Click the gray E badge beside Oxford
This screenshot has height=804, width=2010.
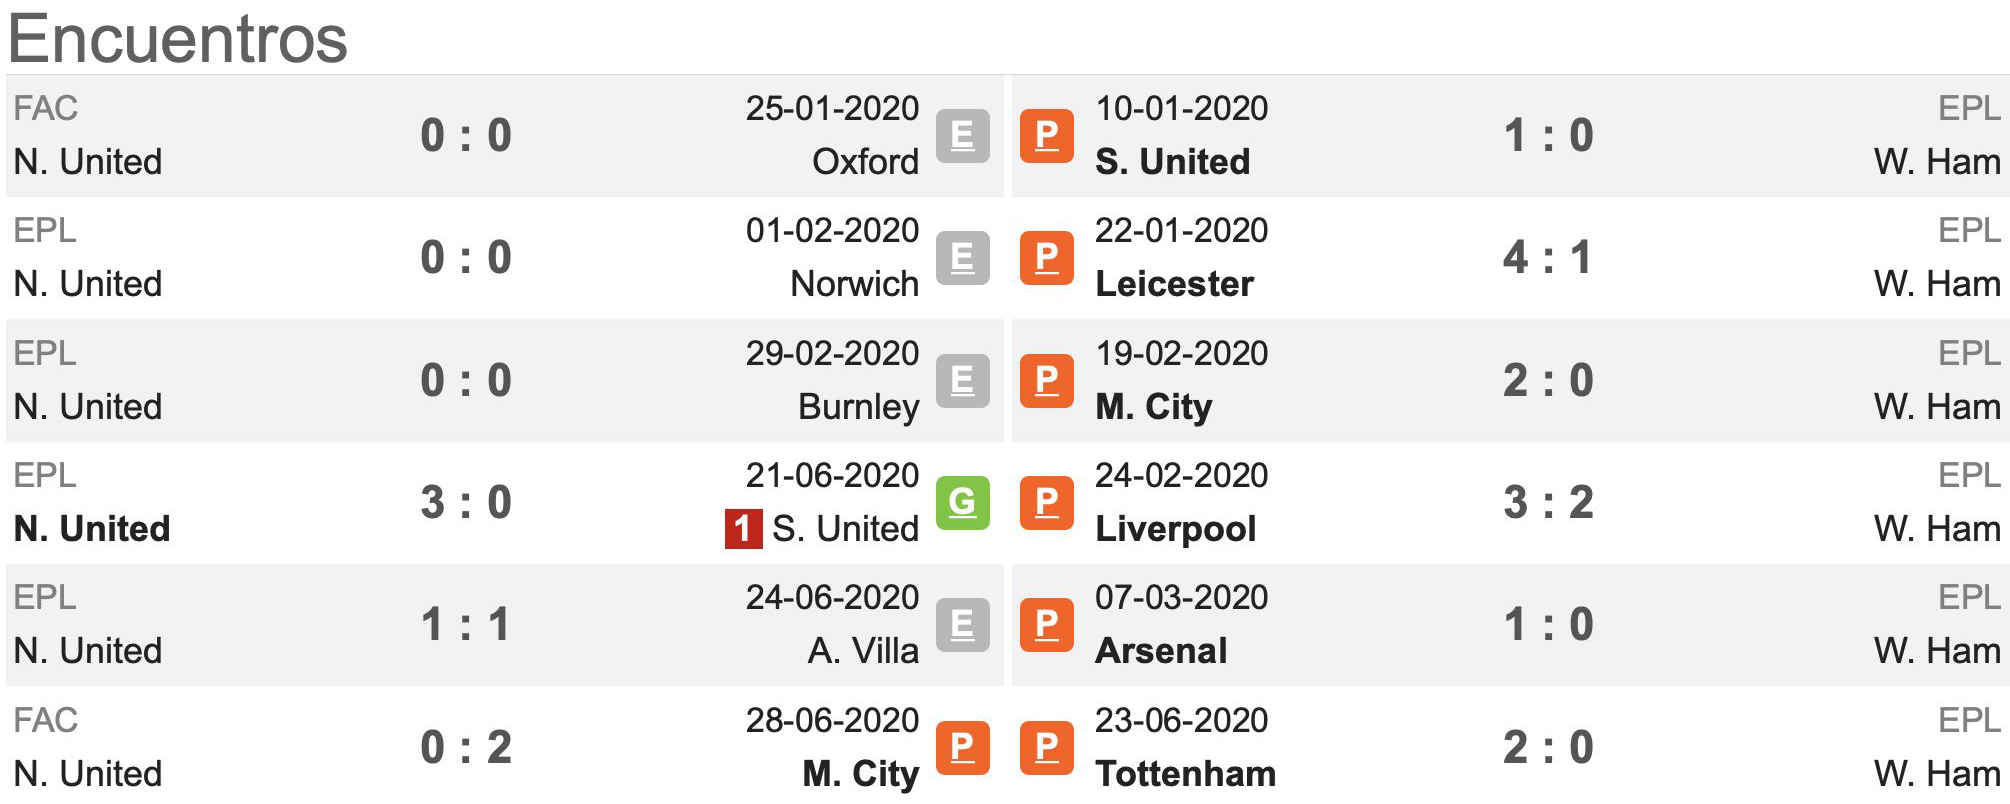962,135
